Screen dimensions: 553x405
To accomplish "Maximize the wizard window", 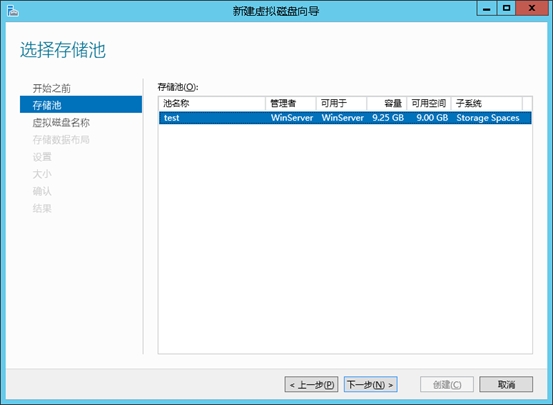I will (506, 8).
